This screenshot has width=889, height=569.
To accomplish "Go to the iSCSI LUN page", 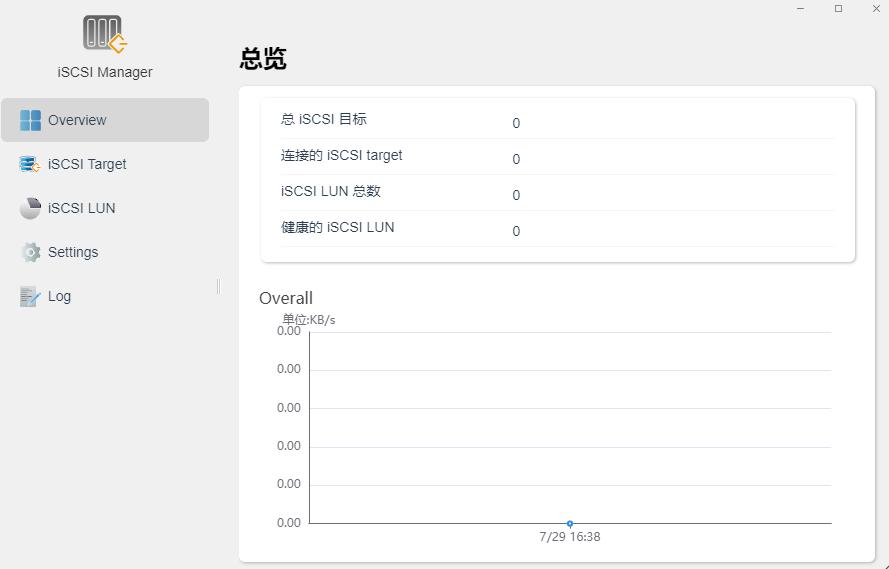I will pyautogui.click(x=105, y=208).
